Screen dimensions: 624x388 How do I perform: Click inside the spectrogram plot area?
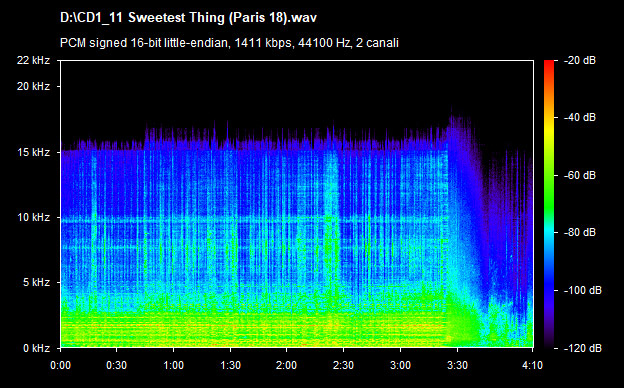[x=297, y=204]
